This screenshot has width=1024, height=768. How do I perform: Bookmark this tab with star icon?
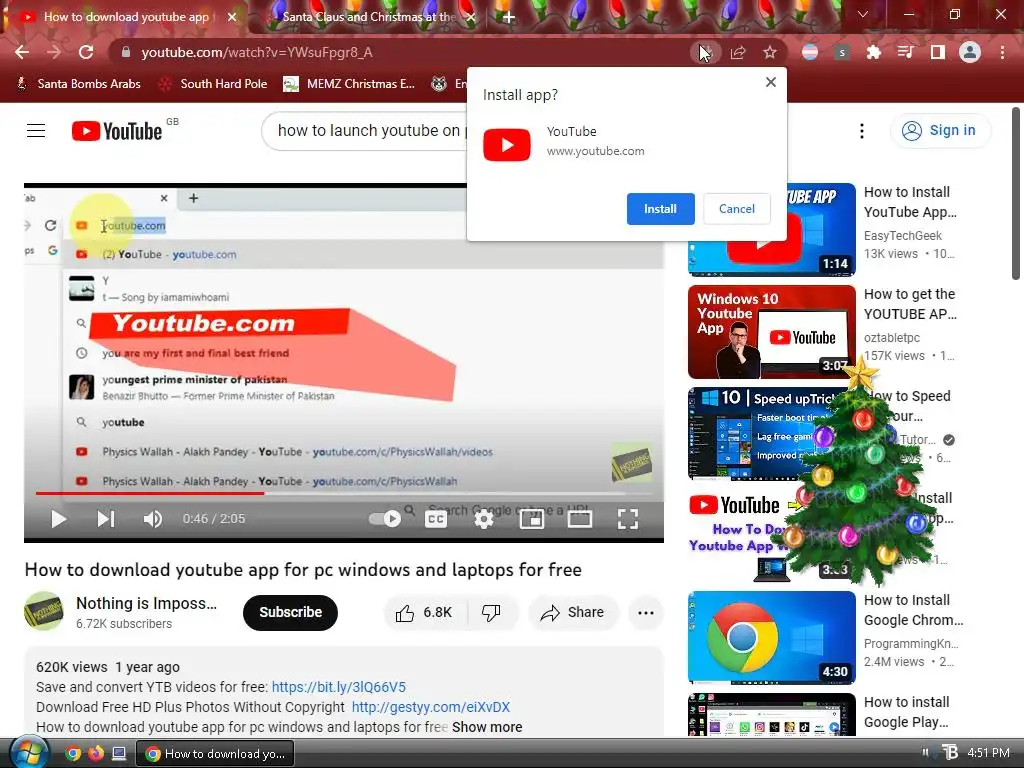(x=770, y=52)
